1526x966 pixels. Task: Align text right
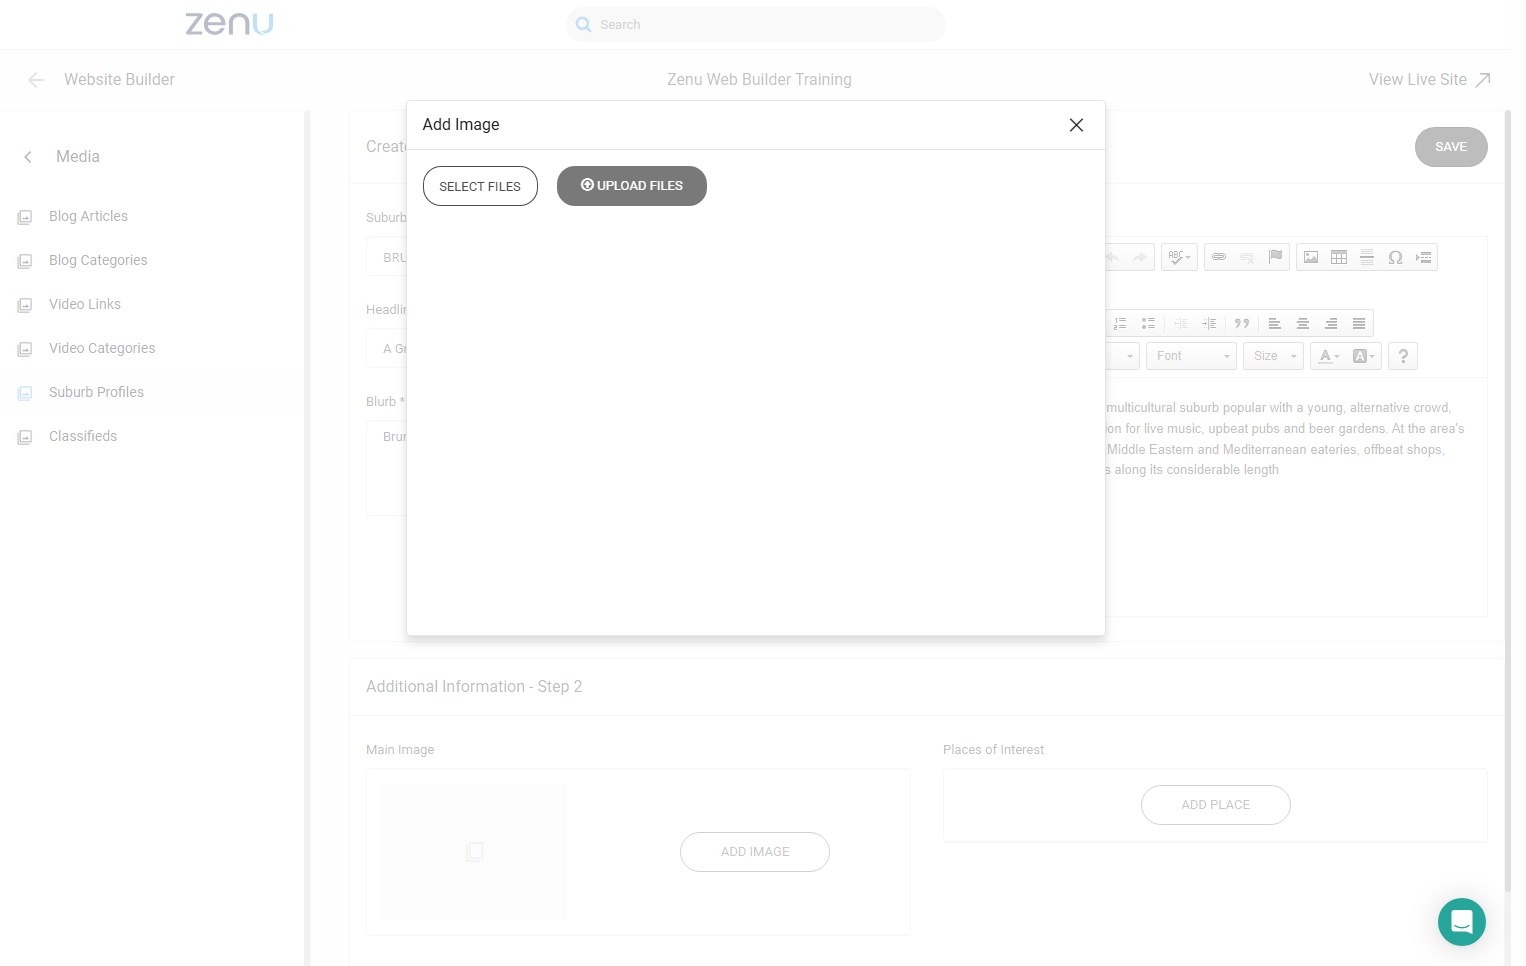tap(1331, 323)
